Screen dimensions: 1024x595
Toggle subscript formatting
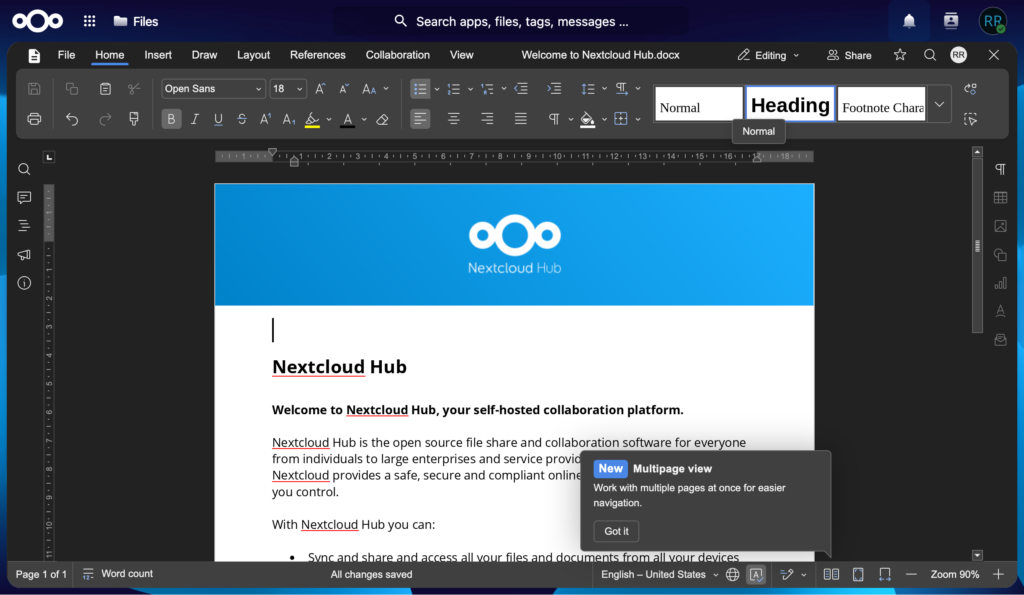coord(289,119)
